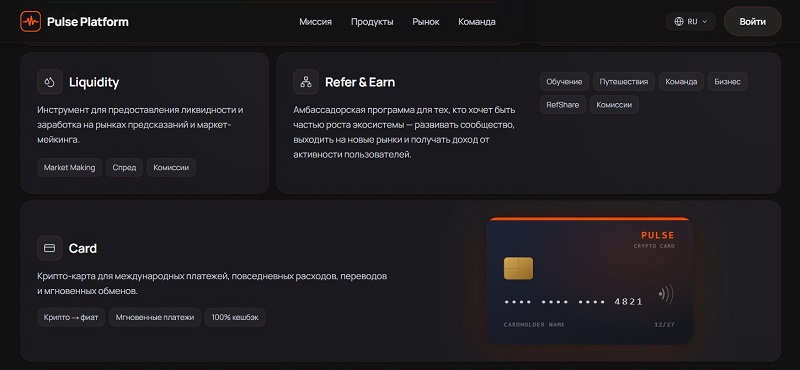Viewport: 800px width, 370px height.
Task: Select the Команда tag in Refer & Earn
Action: point(681,82)
